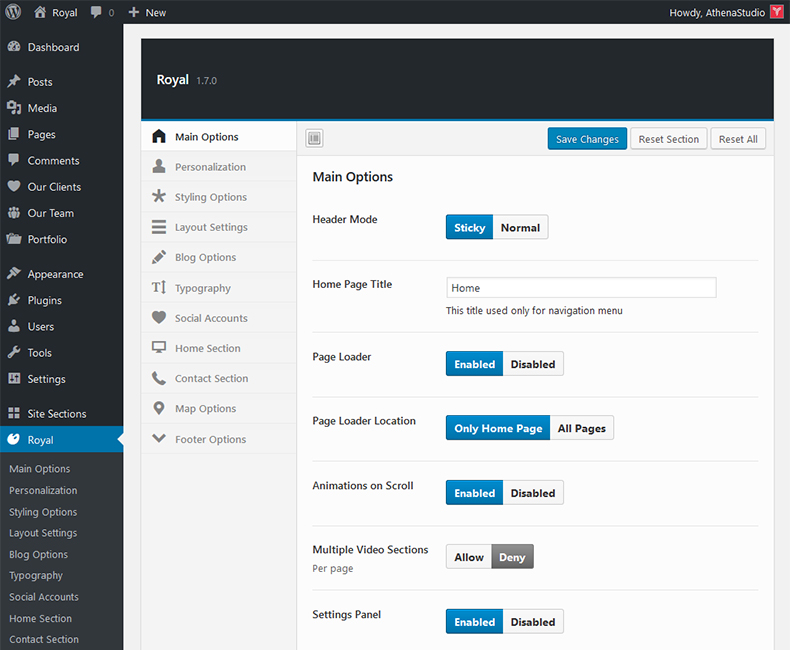Choose All Pages for Page Loader Location
Viewport: 790px width, 650px height.
(x=581, y=428)
